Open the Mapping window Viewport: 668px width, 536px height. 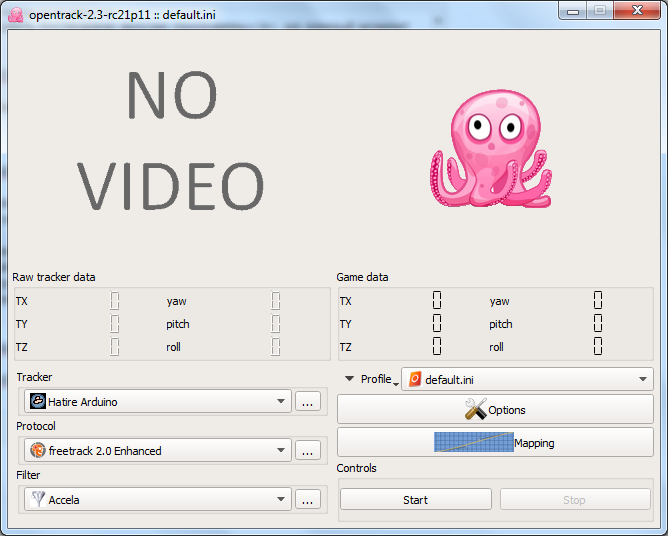click(495, 442)
